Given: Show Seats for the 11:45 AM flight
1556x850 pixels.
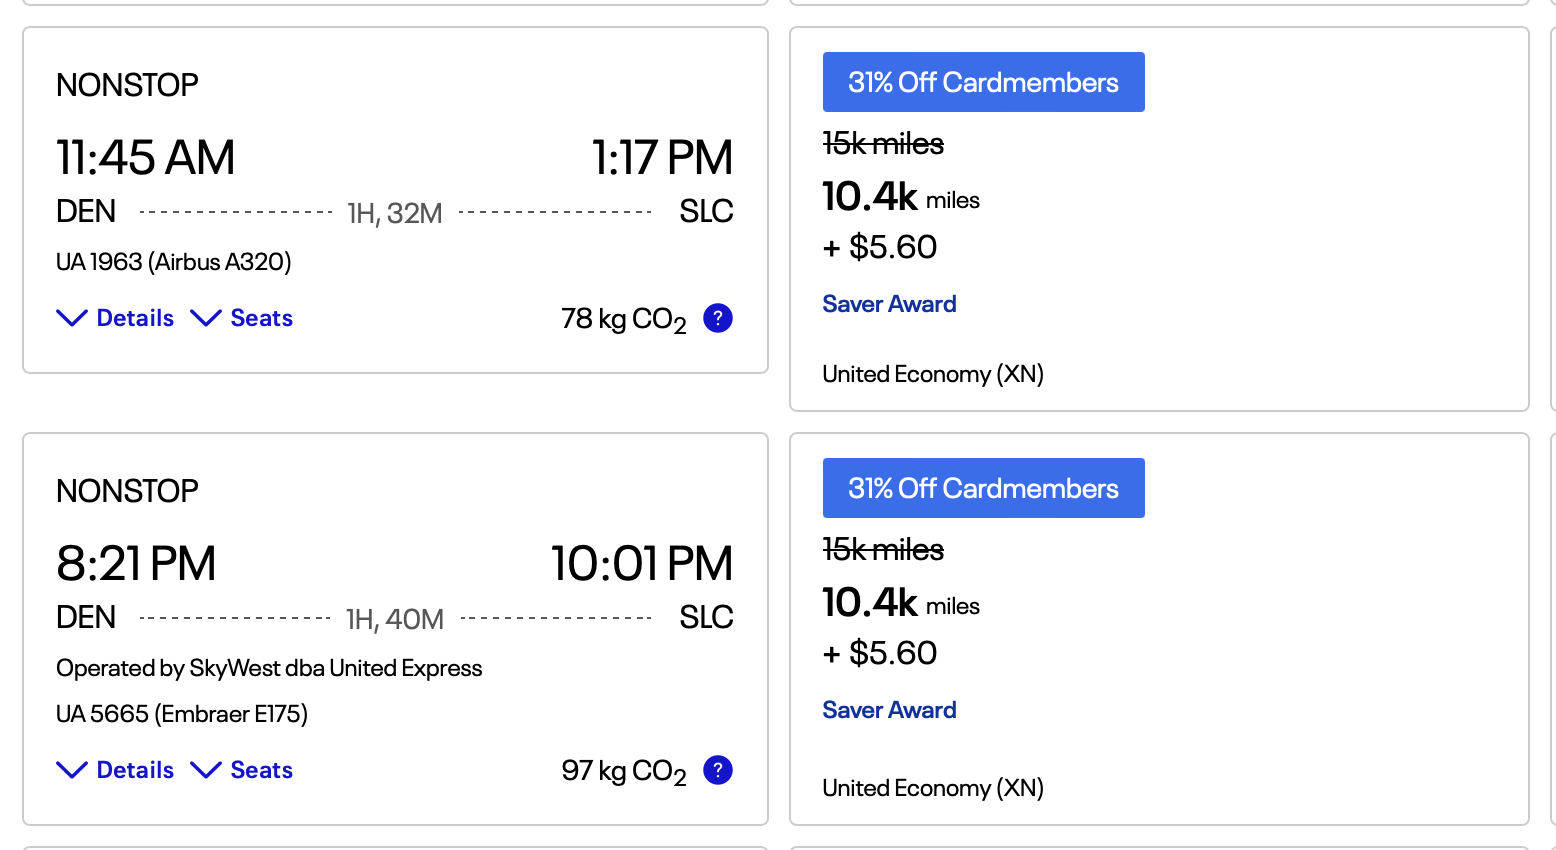Looking at the screenshot, I should tap(242, 318).
